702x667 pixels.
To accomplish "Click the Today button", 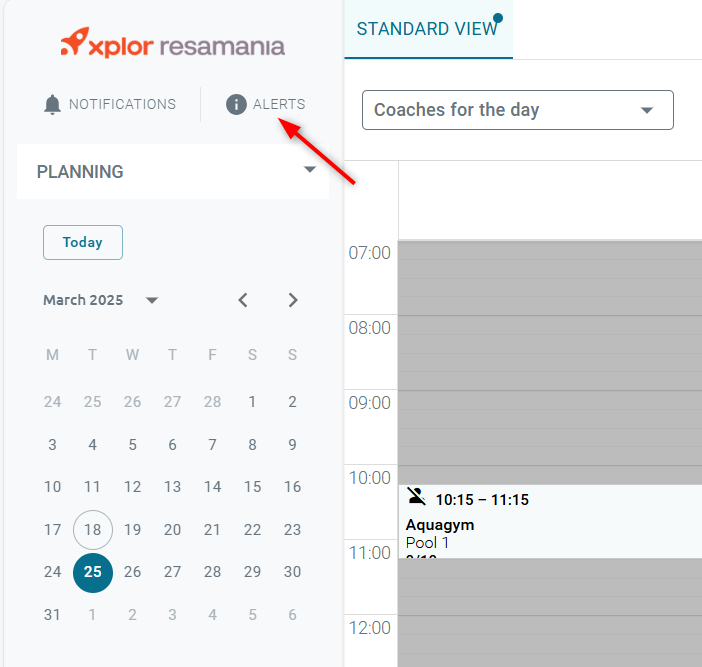I will click(82, 242).
